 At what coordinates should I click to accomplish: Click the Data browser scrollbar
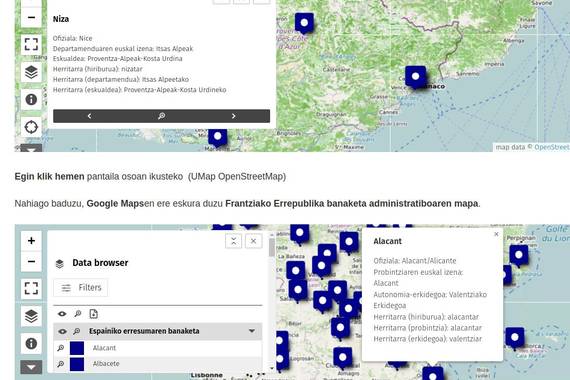(x=272, y=247)
